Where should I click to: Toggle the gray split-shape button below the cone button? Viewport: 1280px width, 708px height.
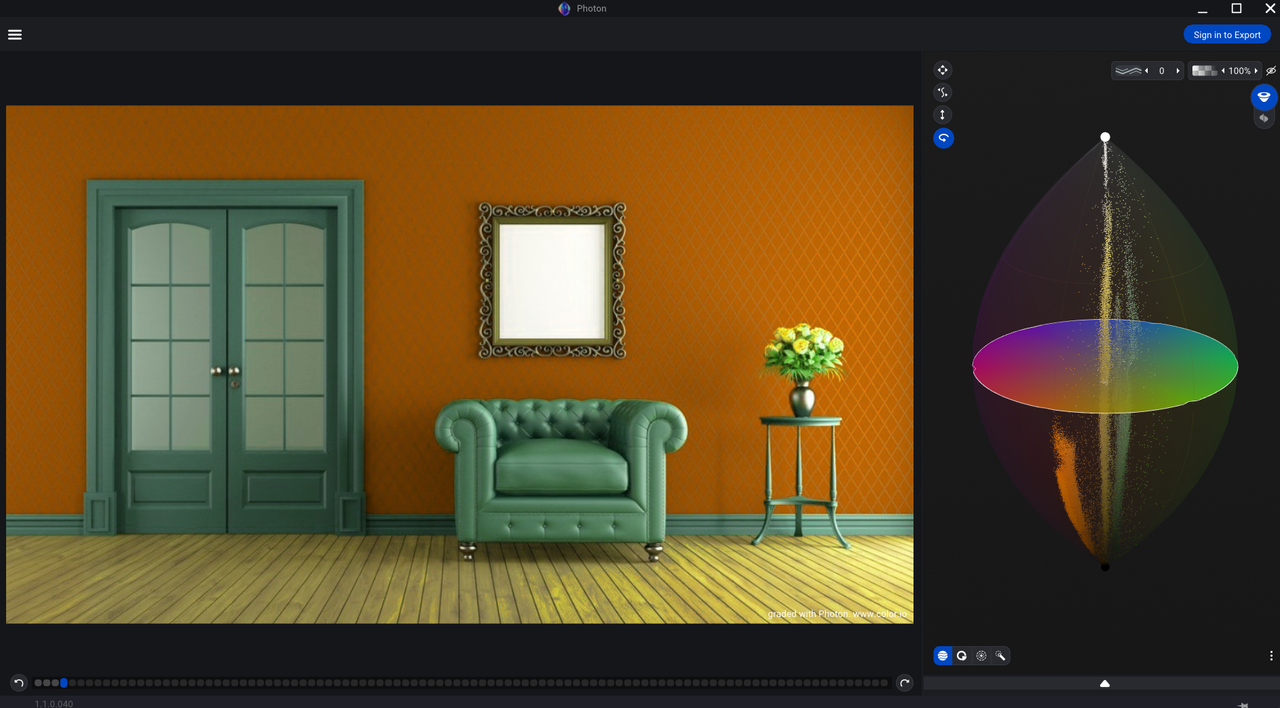point(1264,118)
